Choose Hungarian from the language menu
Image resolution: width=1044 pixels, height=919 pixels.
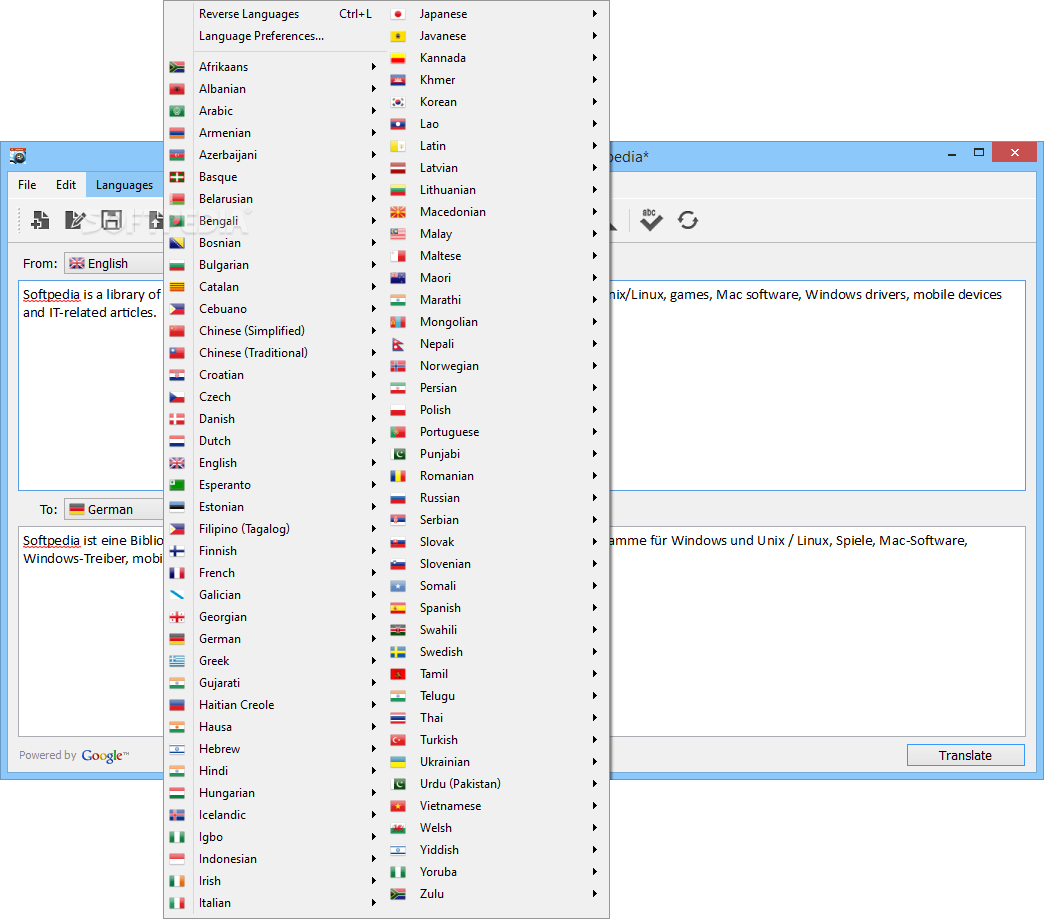[x=275, y=792]
